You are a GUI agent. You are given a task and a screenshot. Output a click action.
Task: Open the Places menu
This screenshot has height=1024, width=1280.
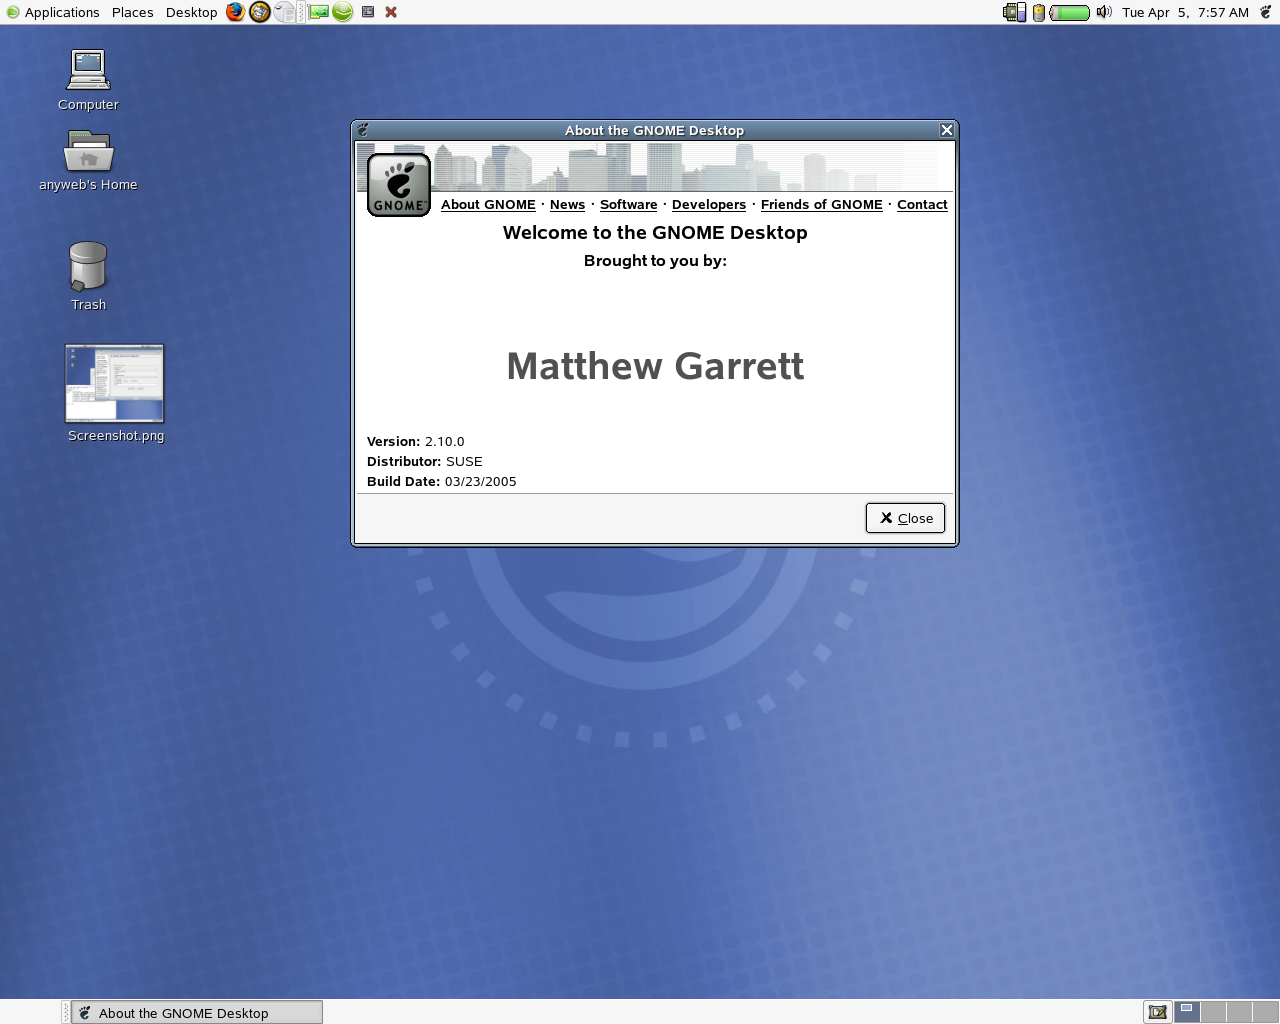point(132,12)
